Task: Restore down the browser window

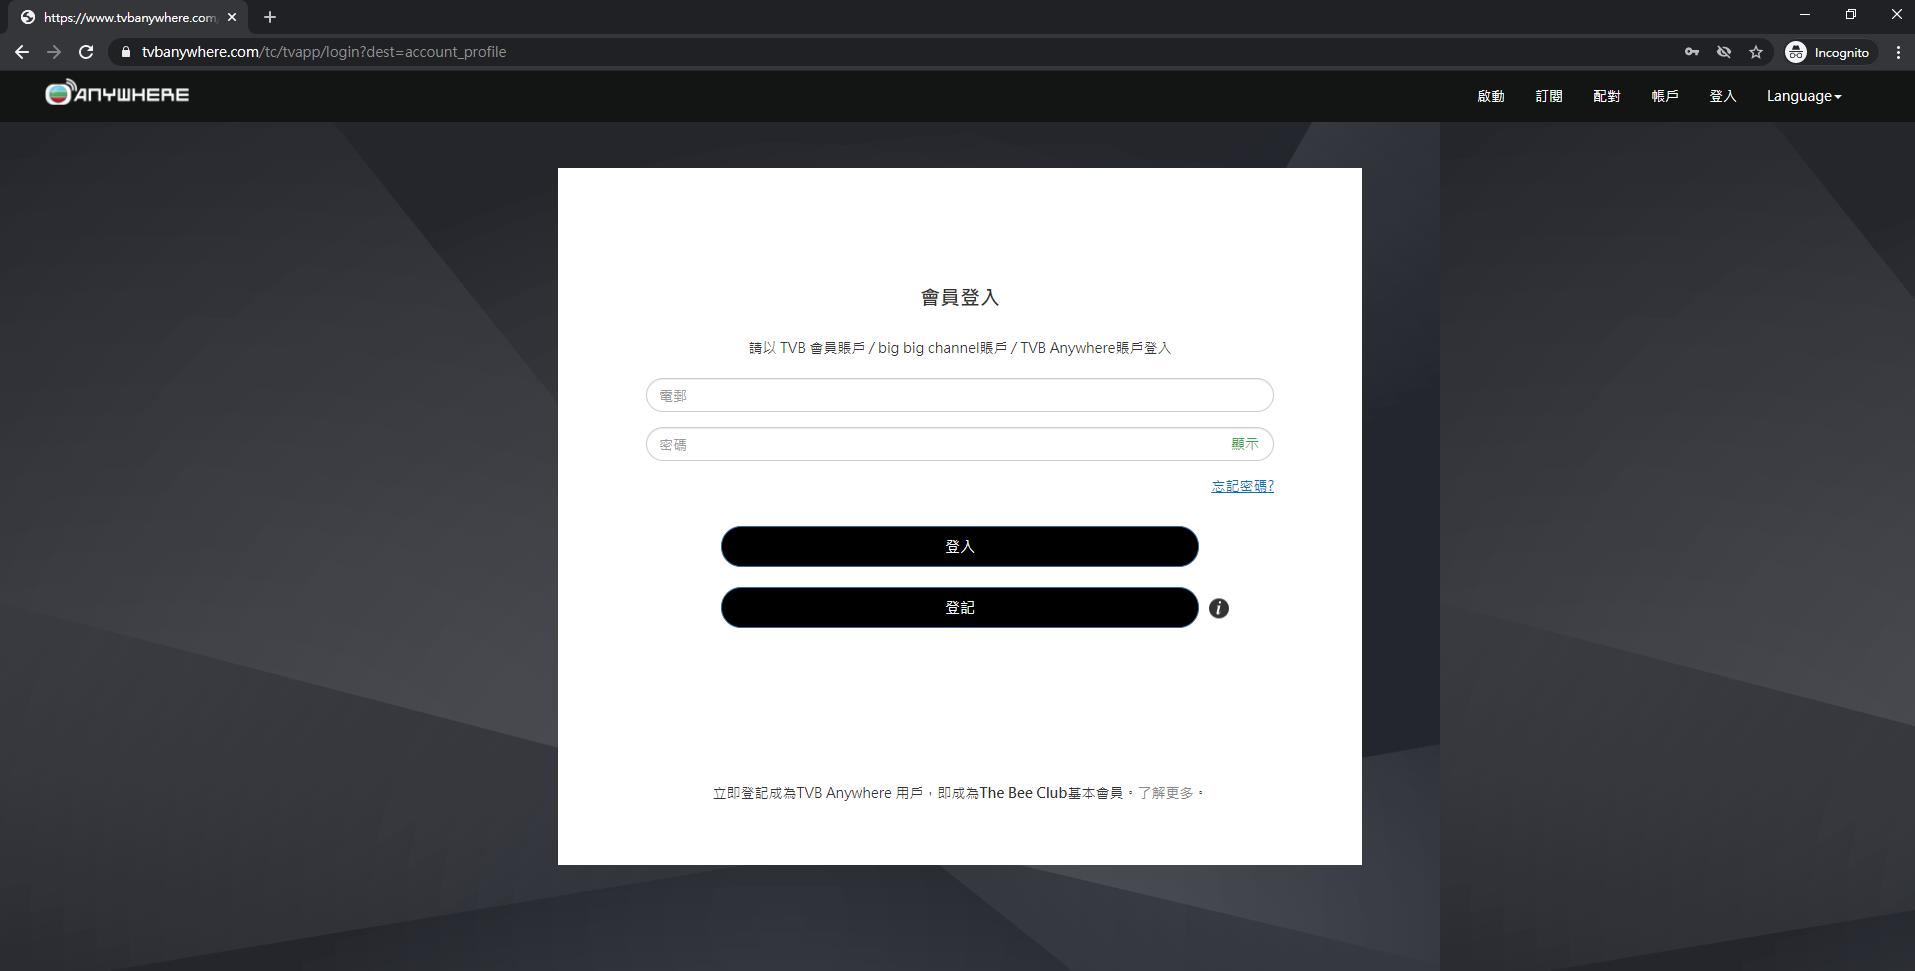Action: 1851,15
